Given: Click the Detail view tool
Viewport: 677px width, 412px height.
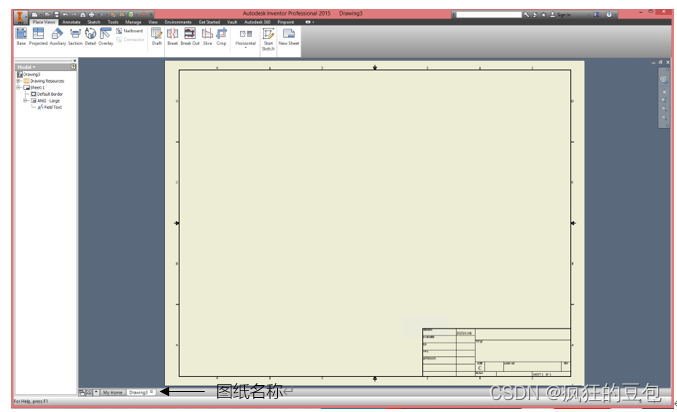Looking at the screenshot, I should [90, 36].
